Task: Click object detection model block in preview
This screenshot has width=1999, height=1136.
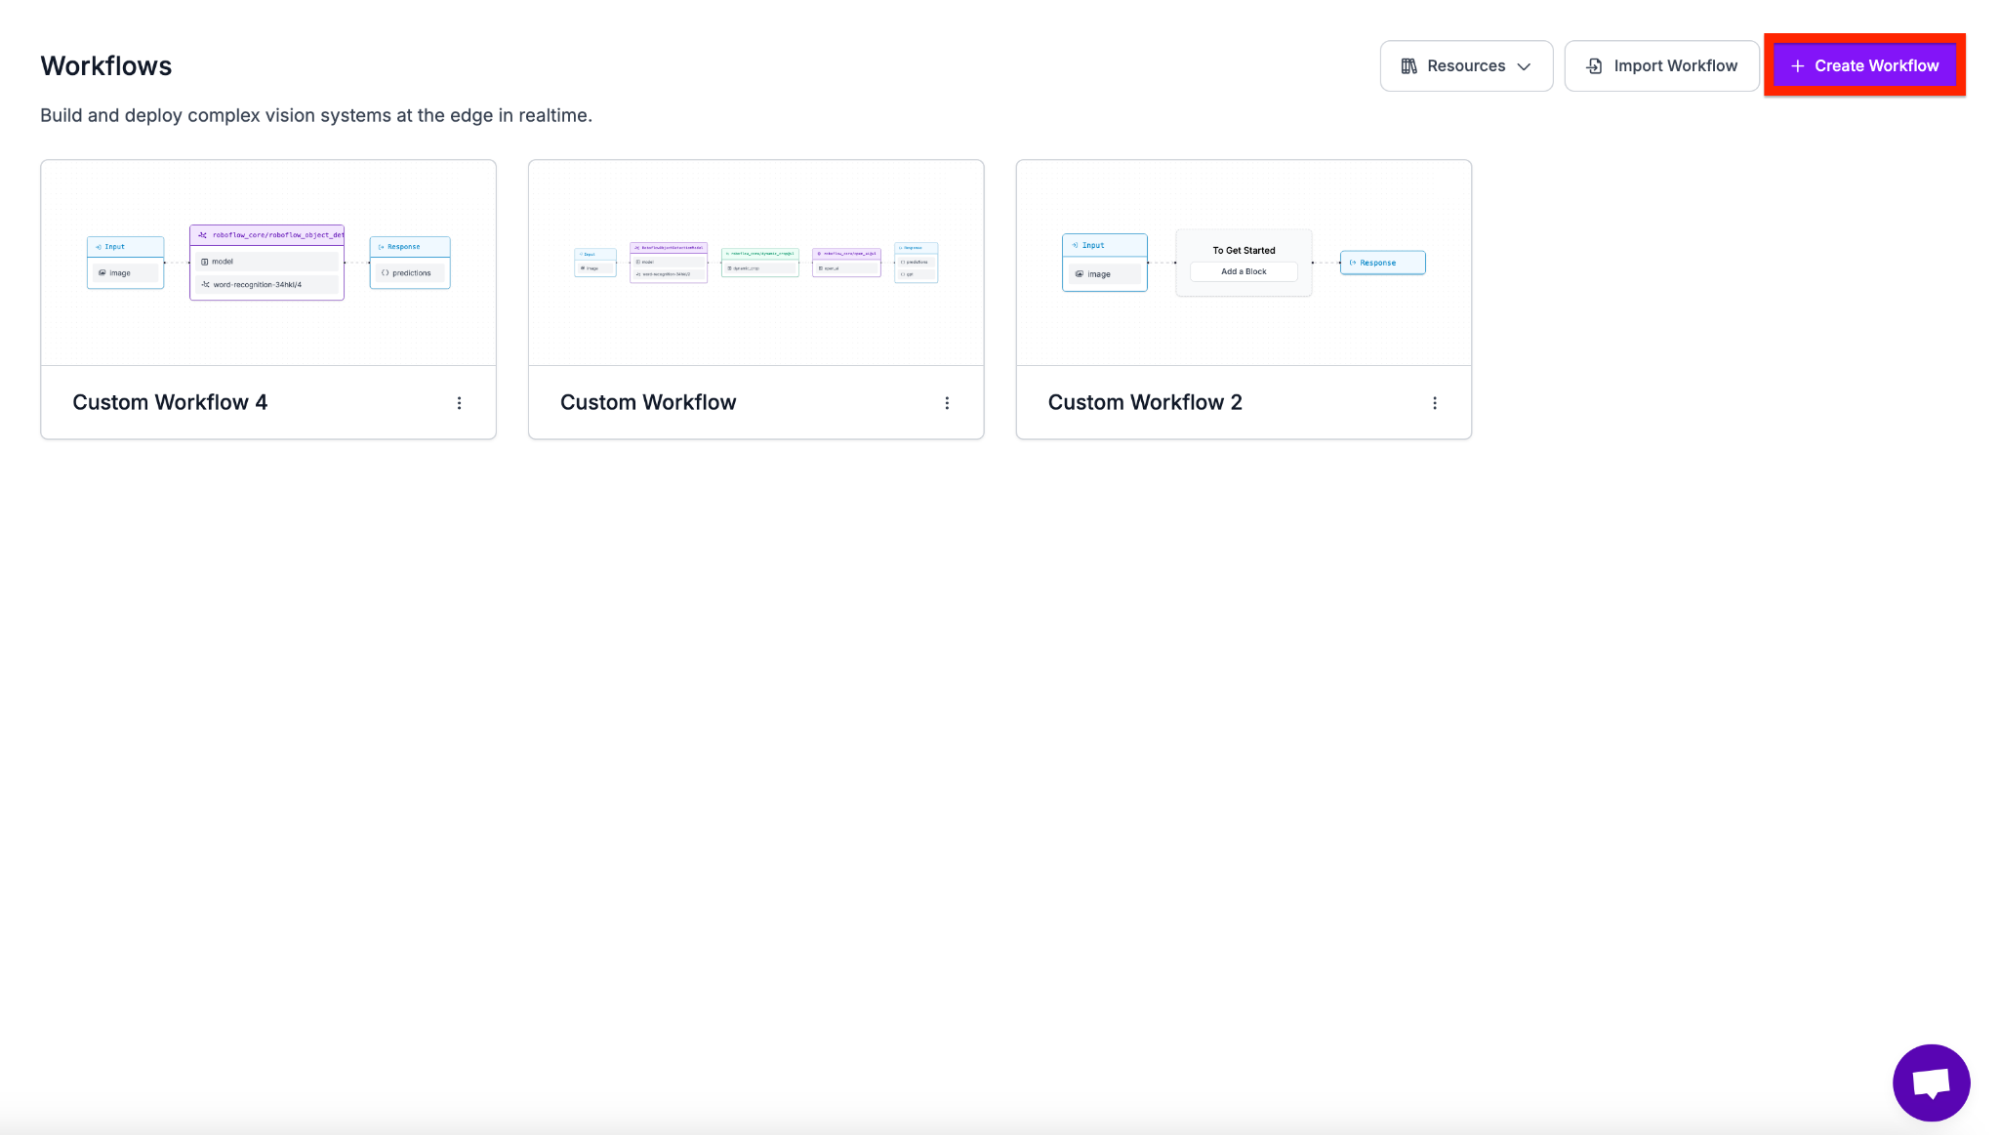Action: pos(266,262)
